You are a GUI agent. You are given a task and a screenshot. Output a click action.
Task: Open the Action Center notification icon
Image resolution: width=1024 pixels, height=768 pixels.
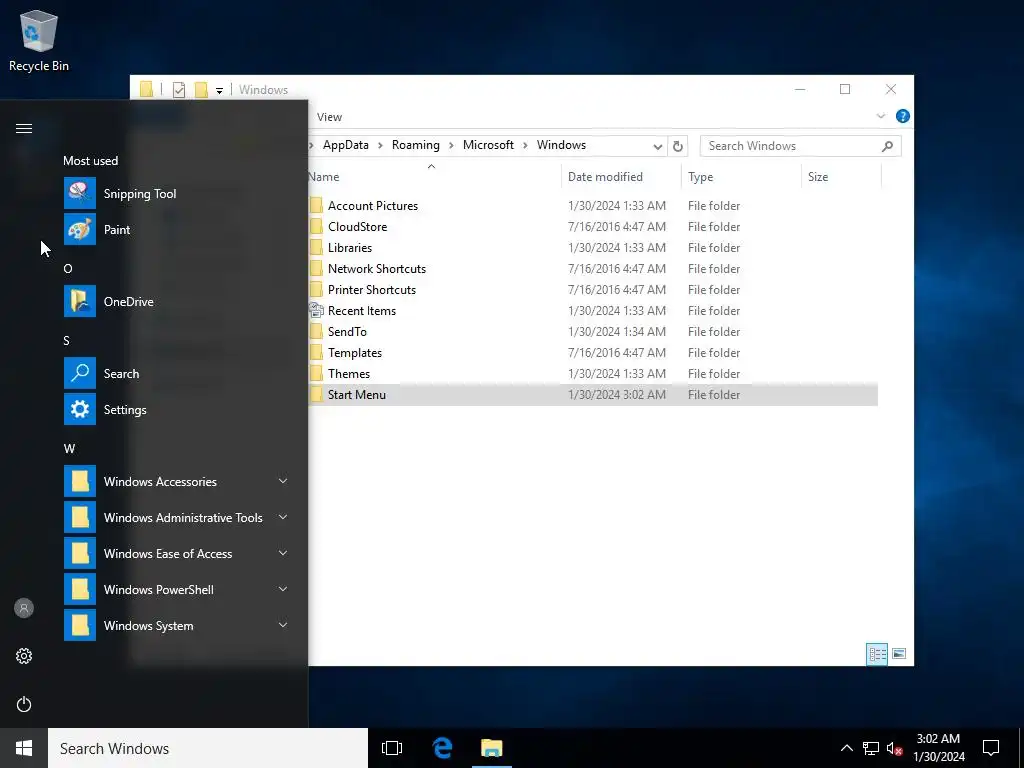(x=991, y=748)
